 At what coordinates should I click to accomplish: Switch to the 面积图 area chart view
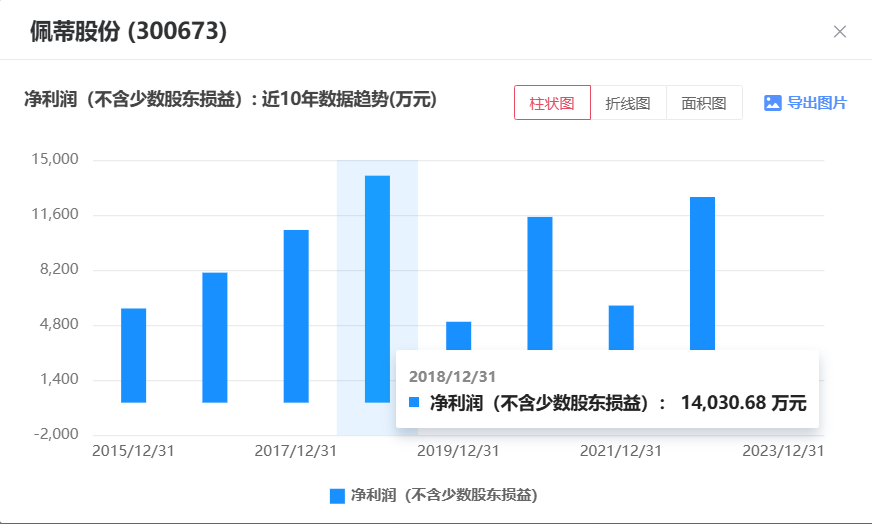click(x=704, y=103)
